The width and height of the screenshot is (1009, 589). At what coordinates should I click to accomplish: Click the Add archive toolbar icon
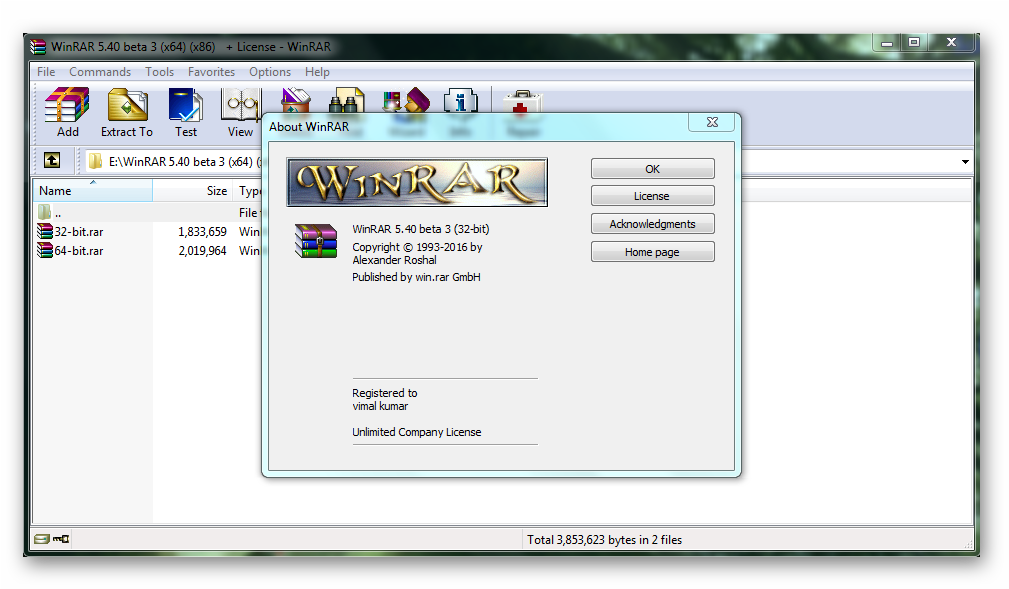point(67,105)
